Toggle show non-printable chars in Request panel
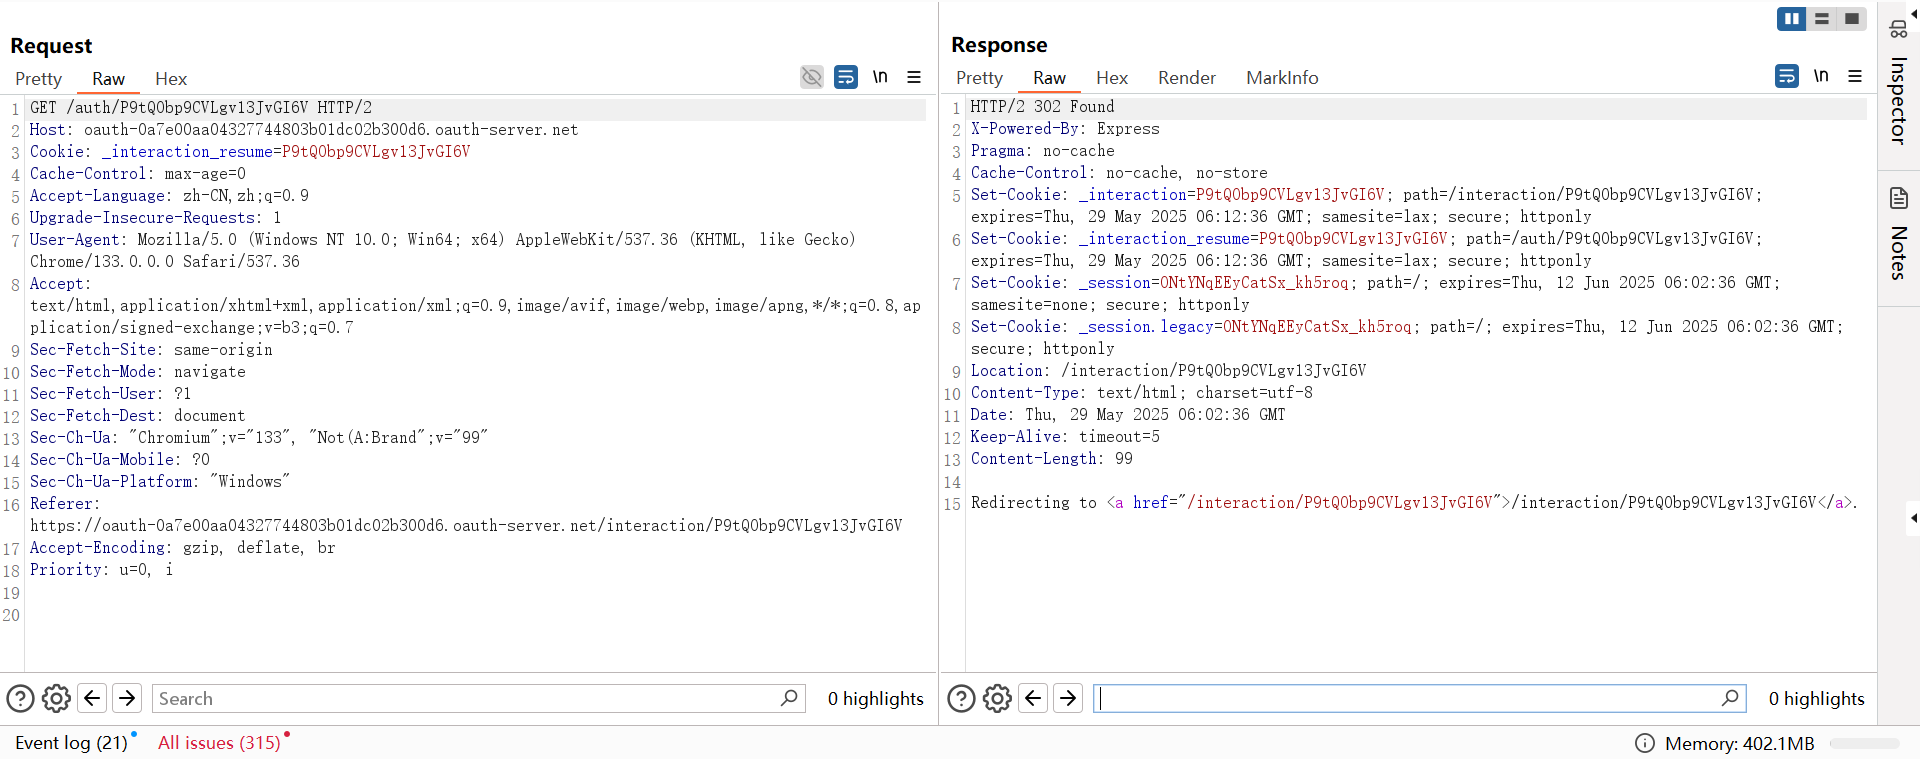The height and width of the screenshot is (759, 1920). (880, 77)
